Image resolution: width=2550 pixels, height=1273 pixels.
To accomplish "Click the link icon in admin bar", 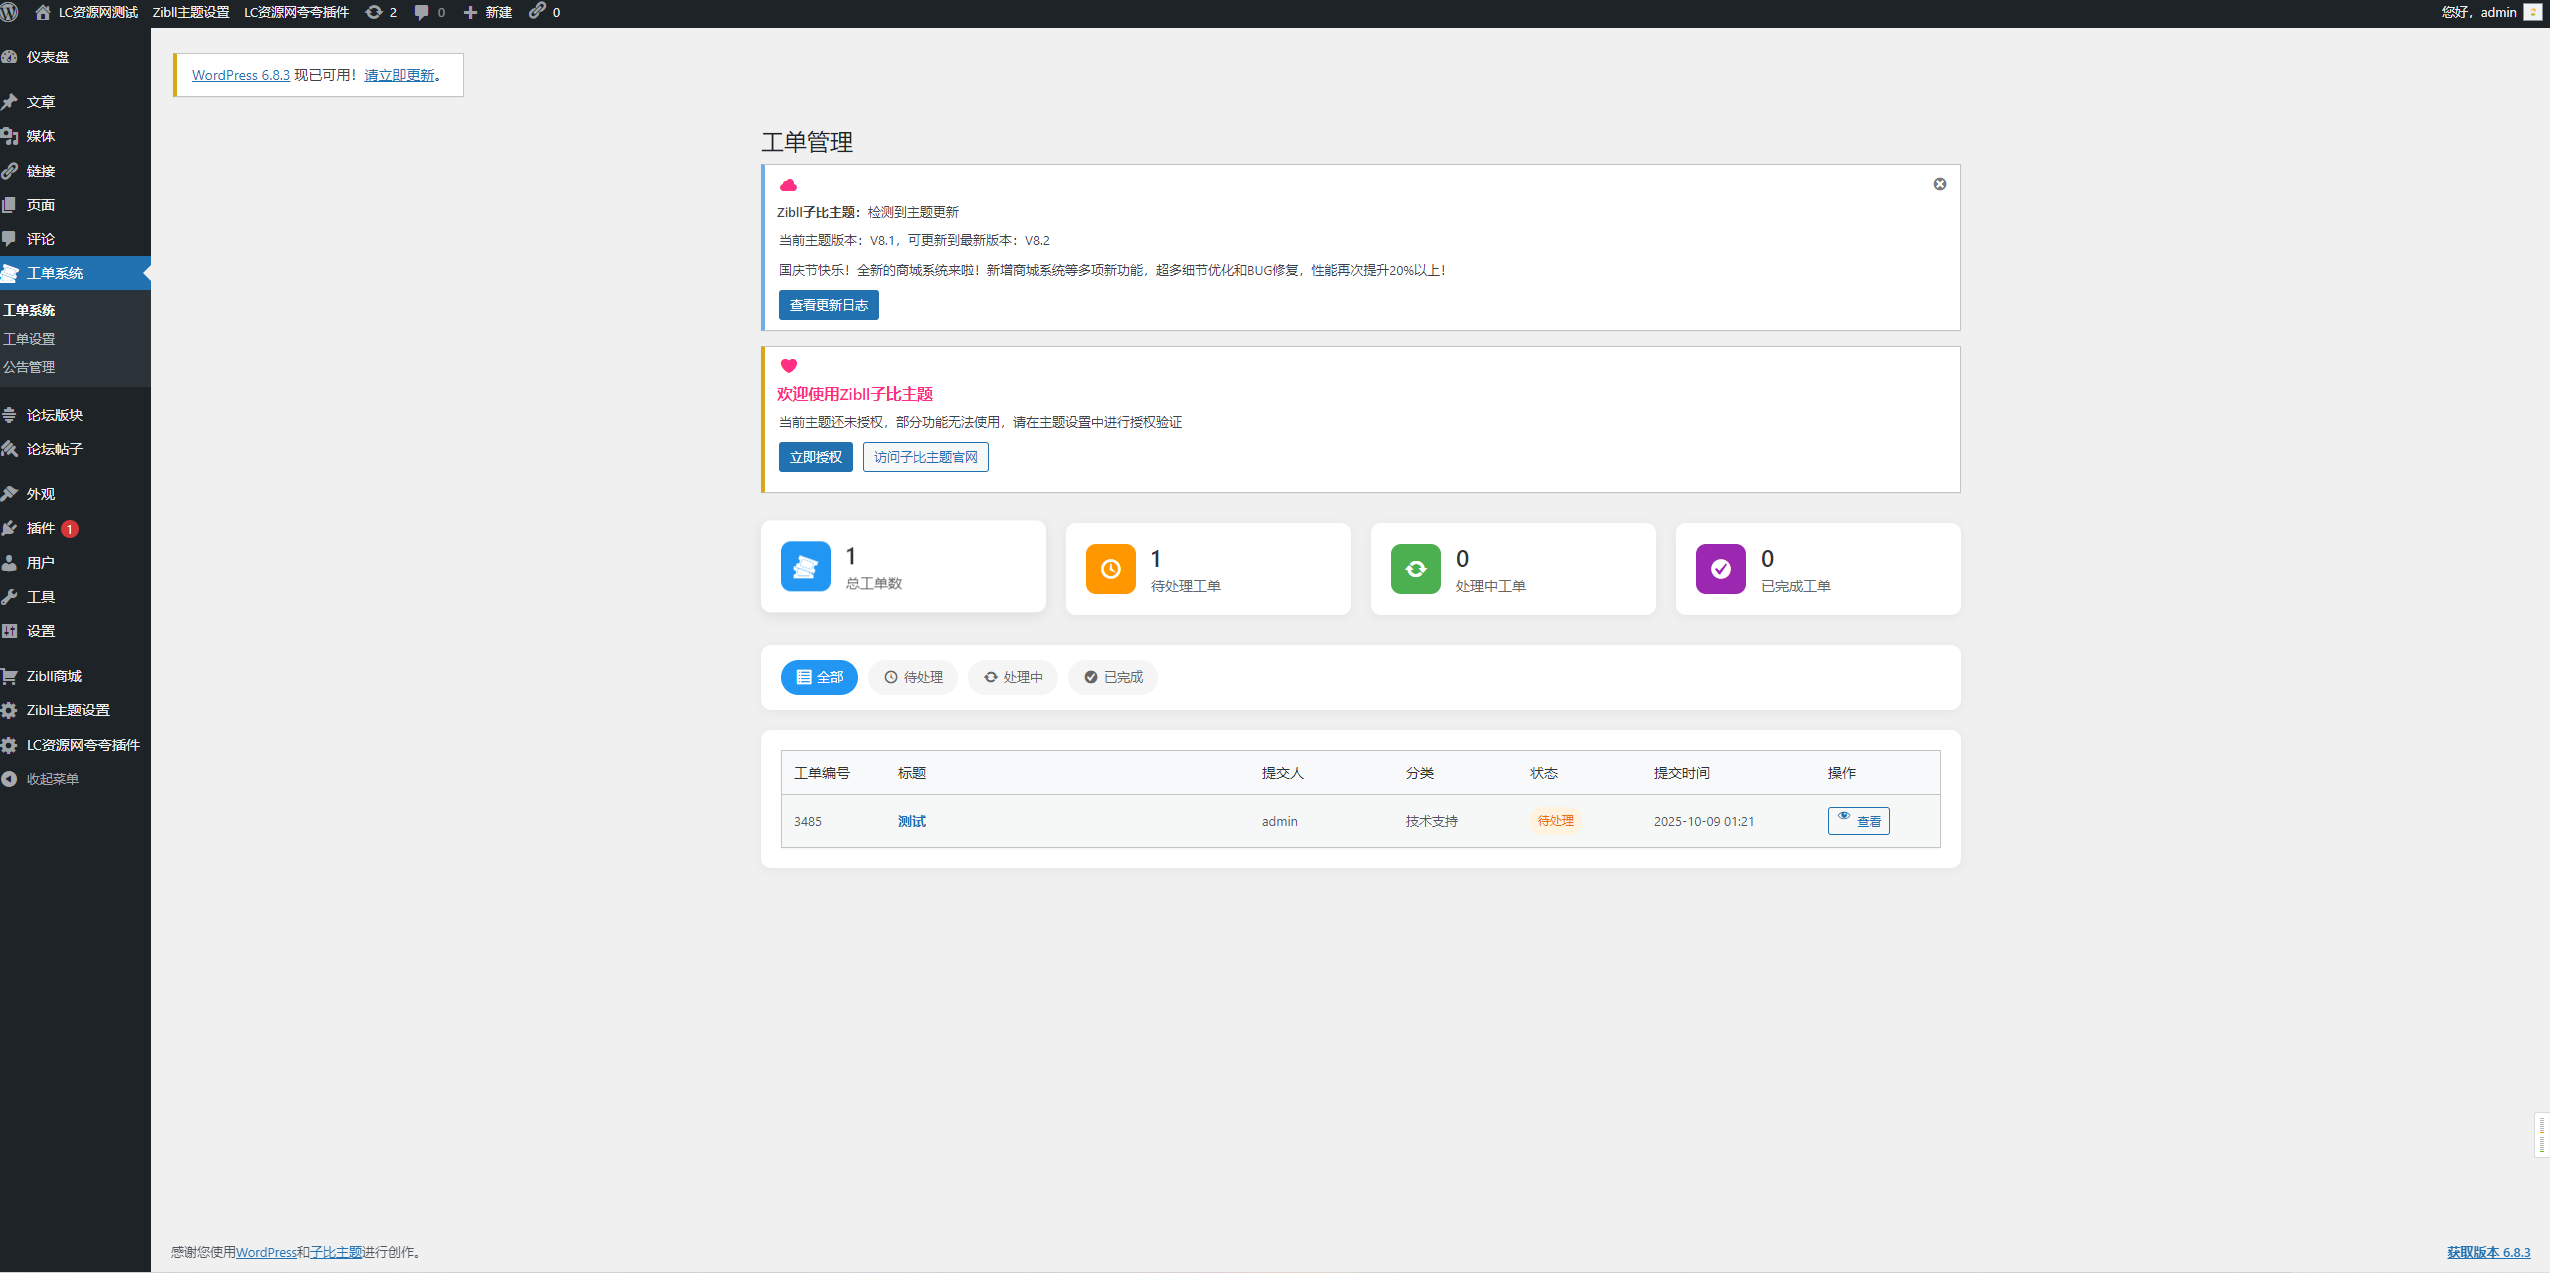I will (x=538, y=11).
